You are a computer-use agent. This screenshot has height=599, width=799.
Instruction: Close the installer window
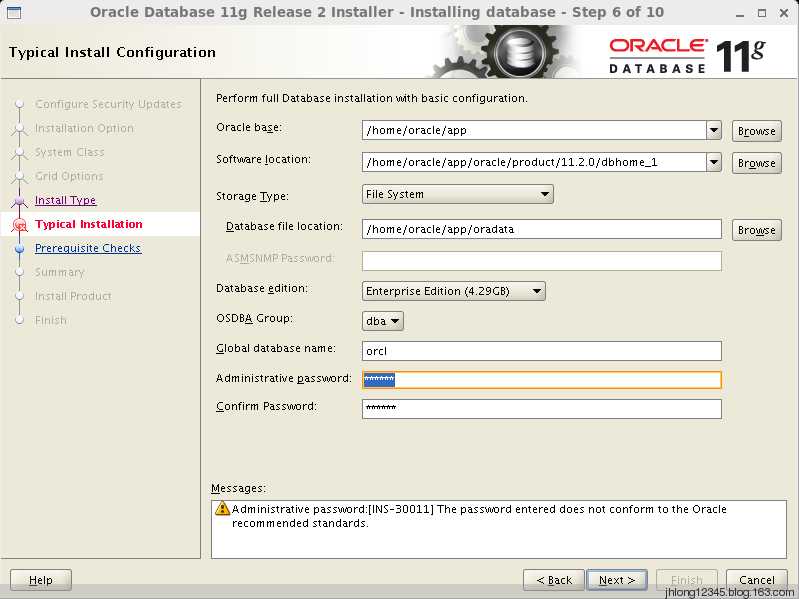tap(784, 13)
